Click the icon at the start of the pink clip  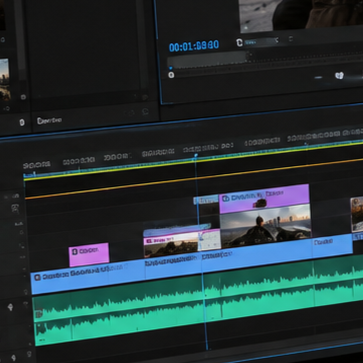75,251
